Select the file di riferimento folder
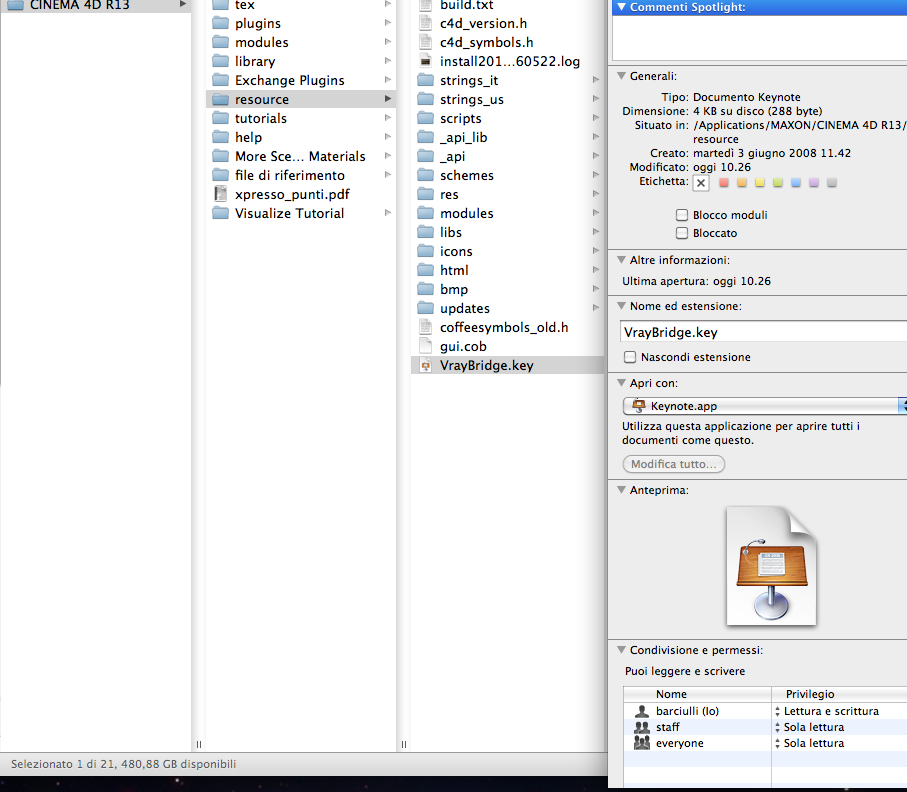The width and height of the screenshot is (907, 792). (301, 175)
